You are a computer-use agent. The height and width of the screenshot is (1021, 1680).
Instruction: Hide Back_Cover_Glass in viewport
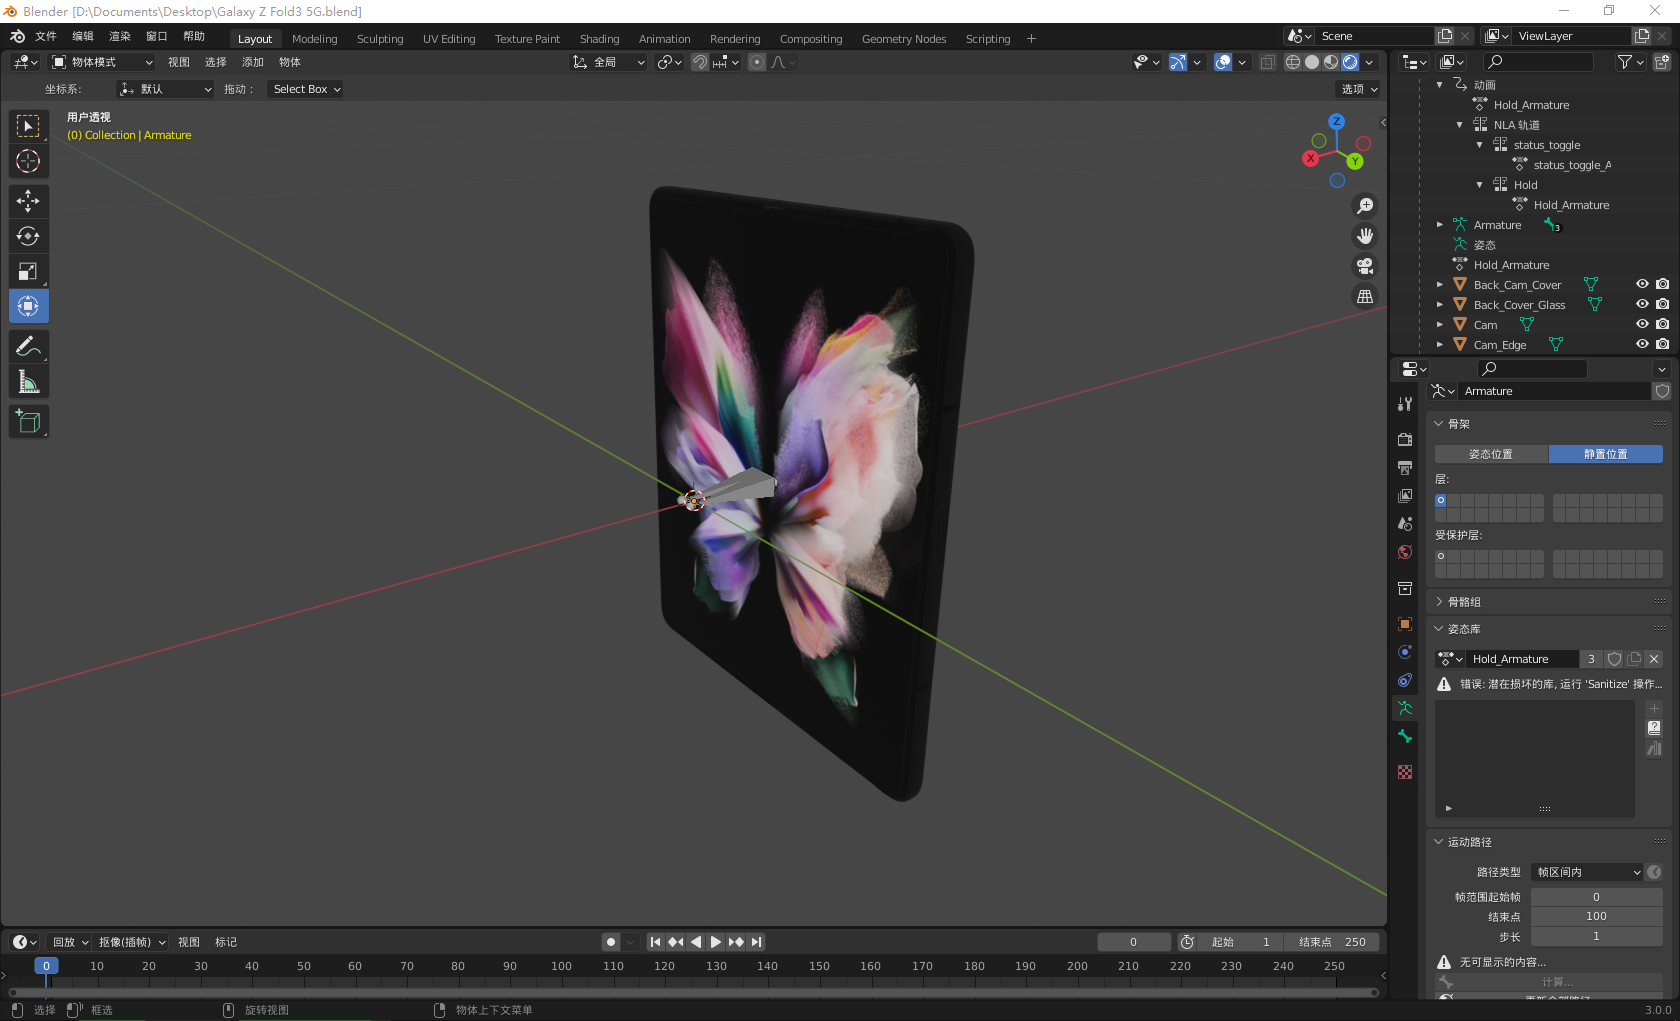[x=1642, y=305]
